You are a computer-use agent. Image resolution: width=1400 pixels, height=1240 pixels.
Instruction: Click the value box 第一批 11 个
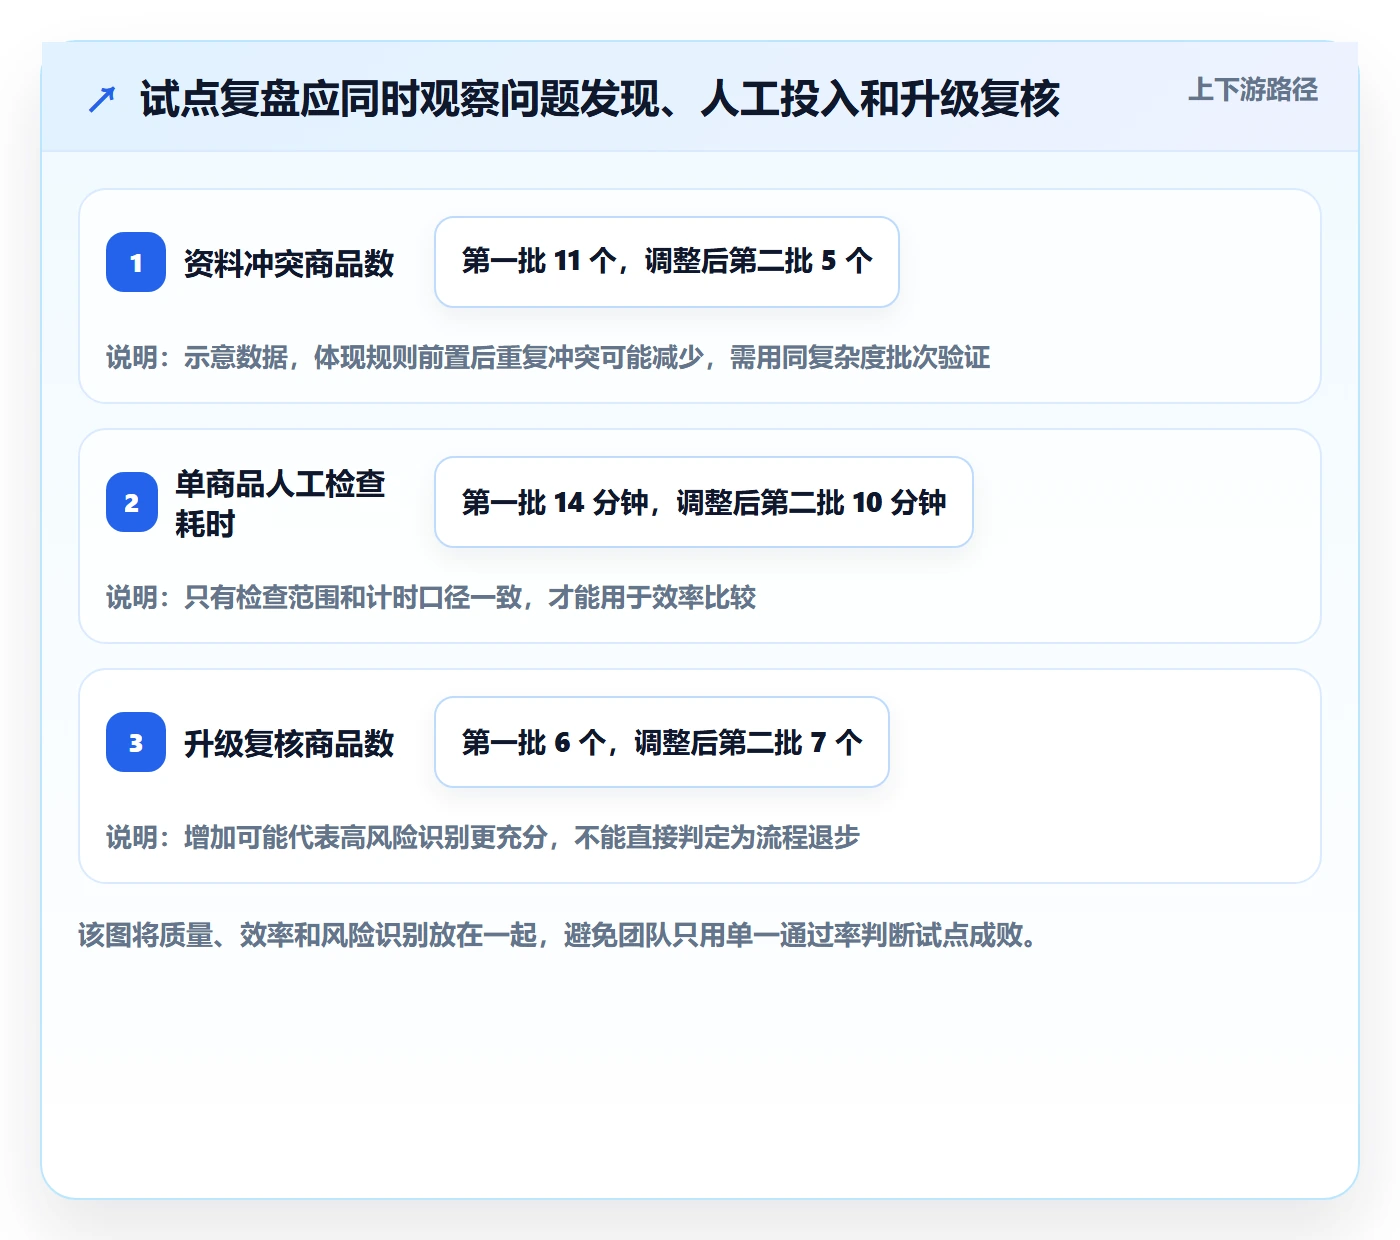[x=667, y=262]
